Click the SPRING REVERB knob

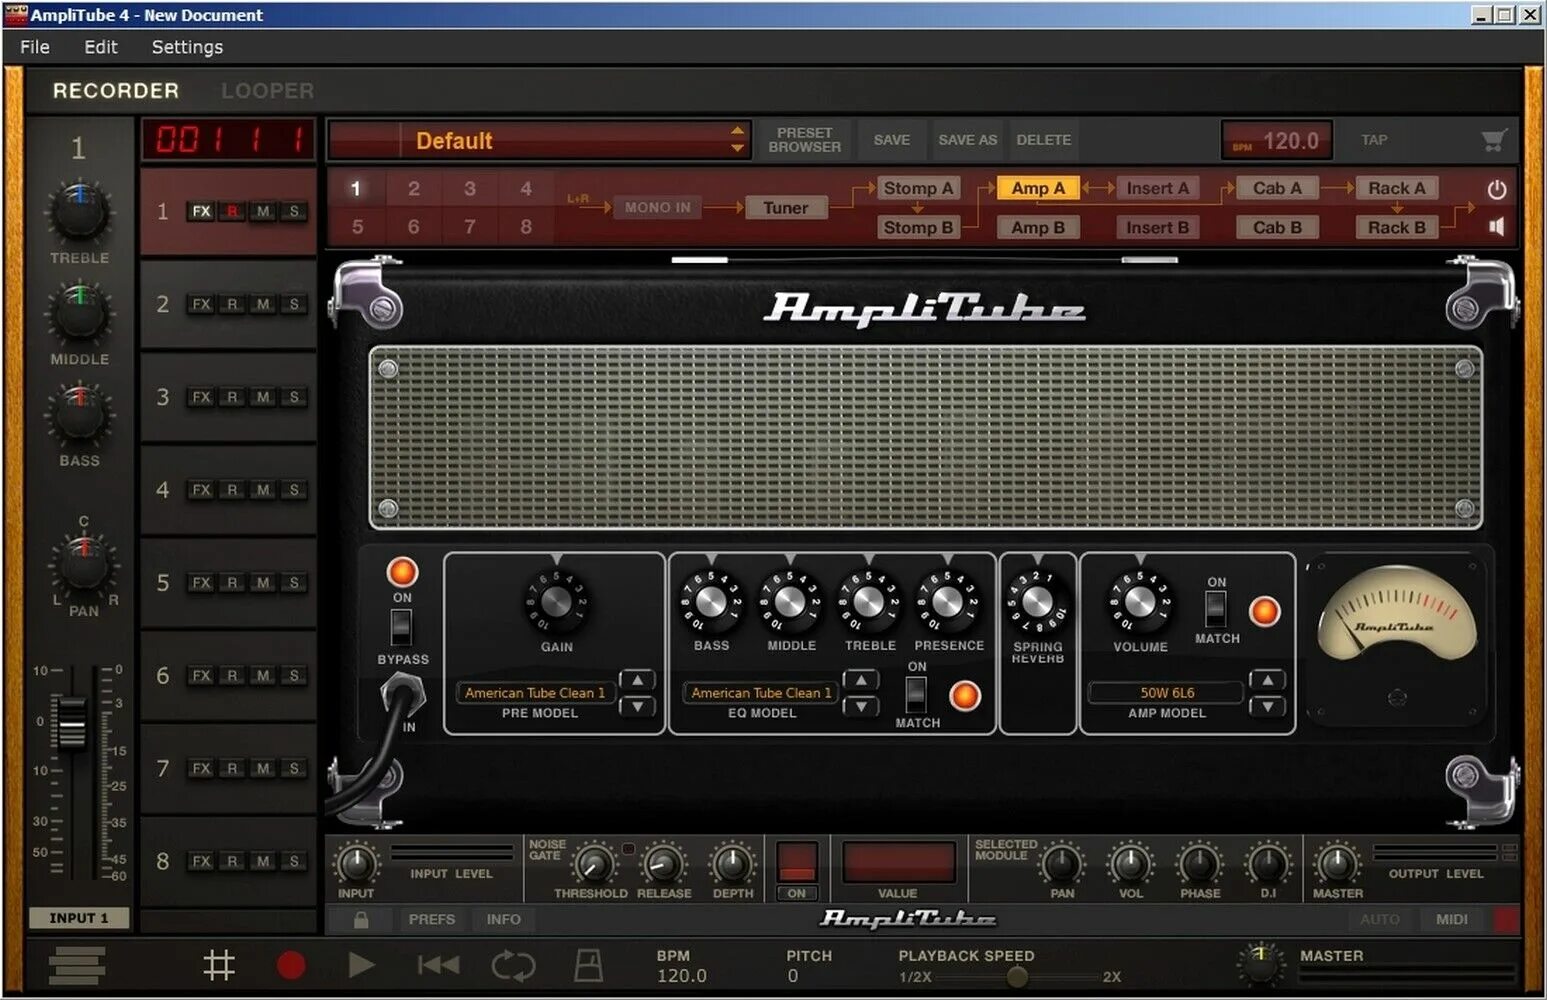1037,601
